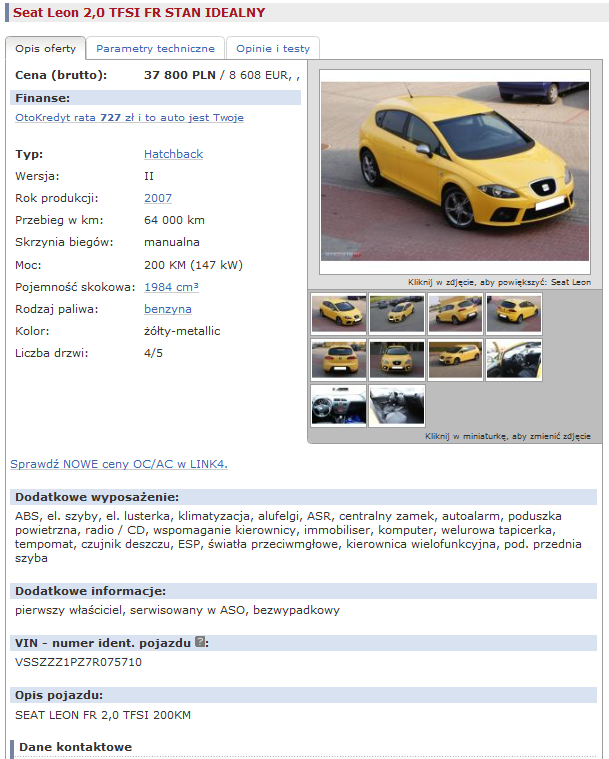The width and height of the screenshot is (609, 759).
Task: Click the Opis pojazdu section header
Action: [304, 695]
